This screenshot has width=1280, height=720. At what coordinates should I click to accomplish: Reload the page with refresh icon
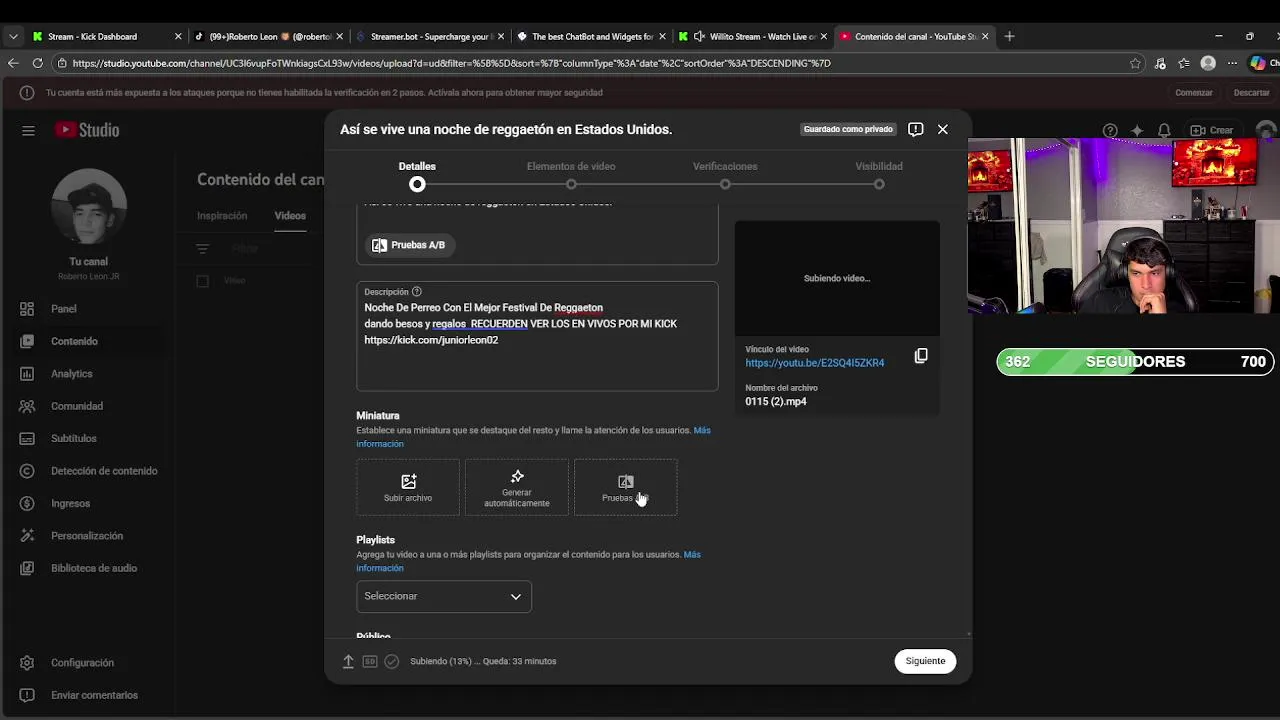click(37, 63)
